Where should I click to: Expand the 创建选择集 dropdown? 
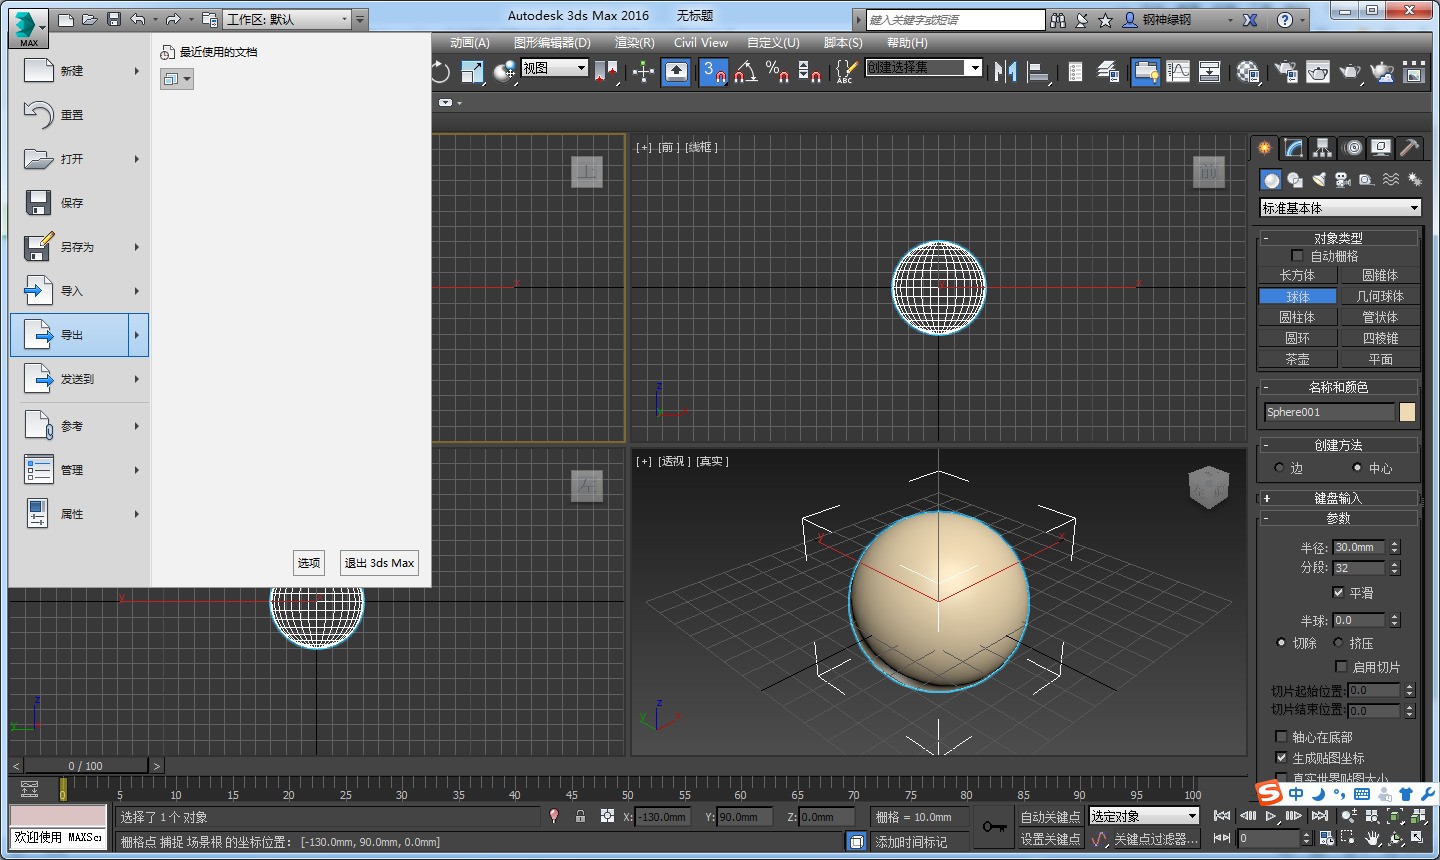[x=974, y=67]
